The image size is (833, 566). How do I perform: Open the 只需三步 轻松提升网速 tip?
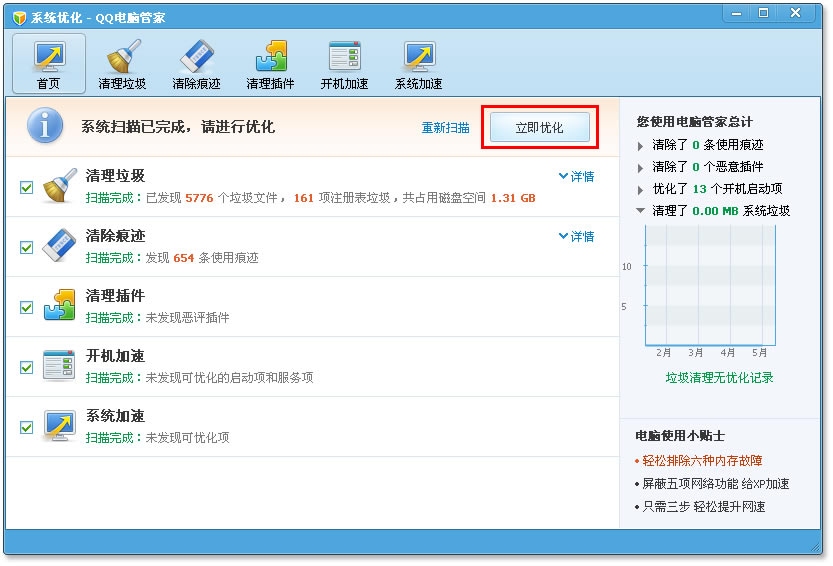tap(704, 507)
